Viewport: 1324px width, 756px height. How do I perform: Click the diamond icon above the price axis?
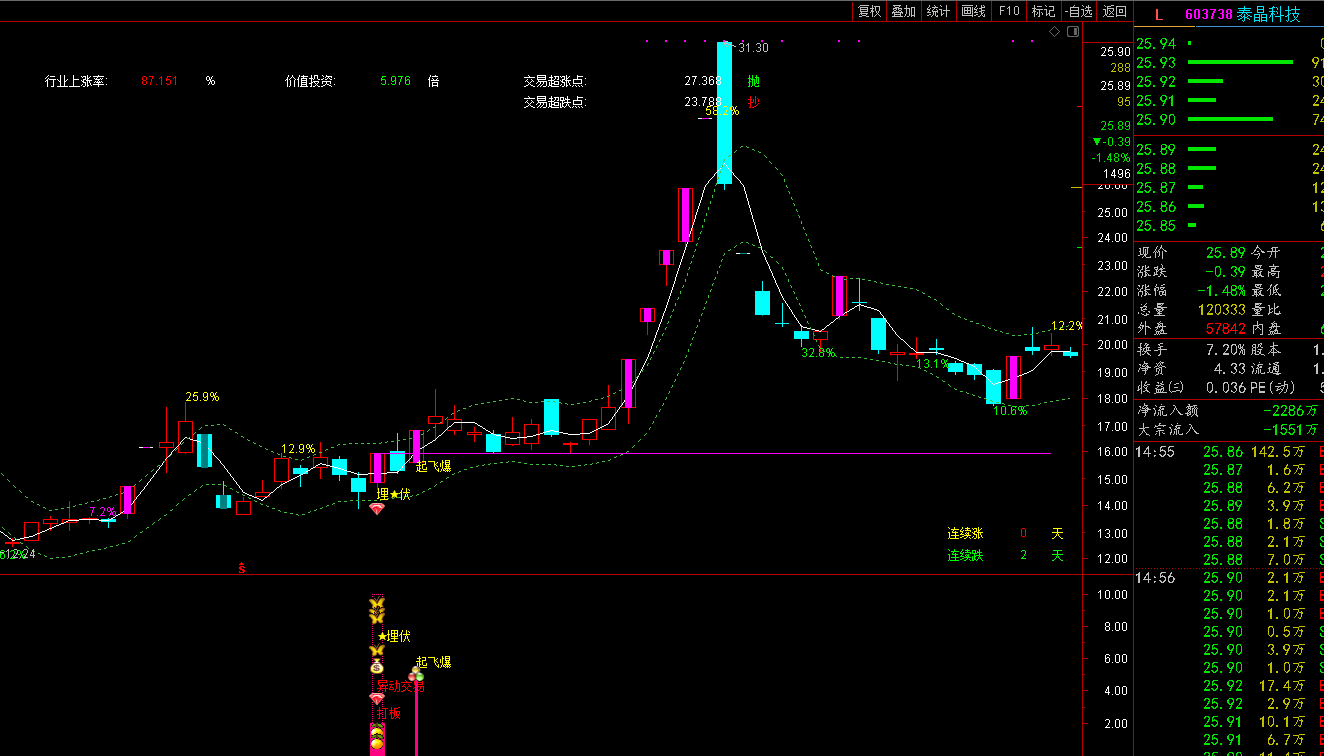[x=1054, y=32]
